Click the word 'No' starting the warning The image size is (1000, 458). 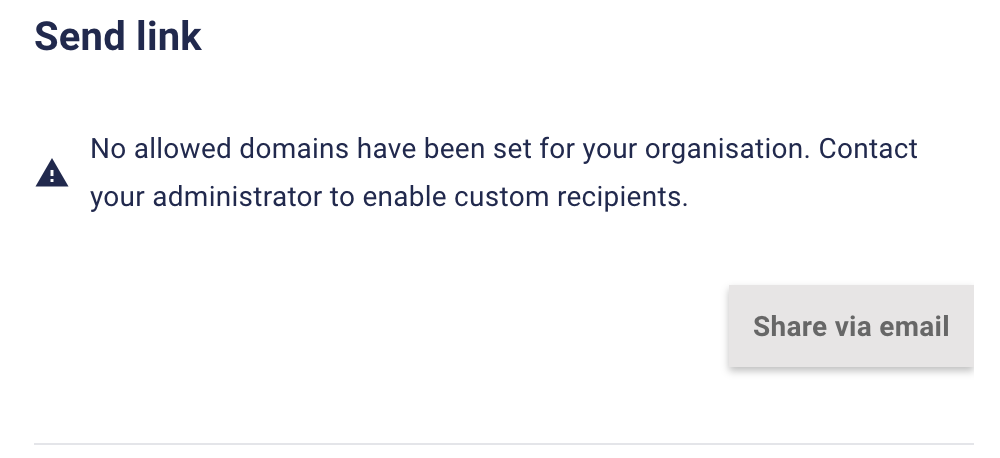click(x=108, y=149)
